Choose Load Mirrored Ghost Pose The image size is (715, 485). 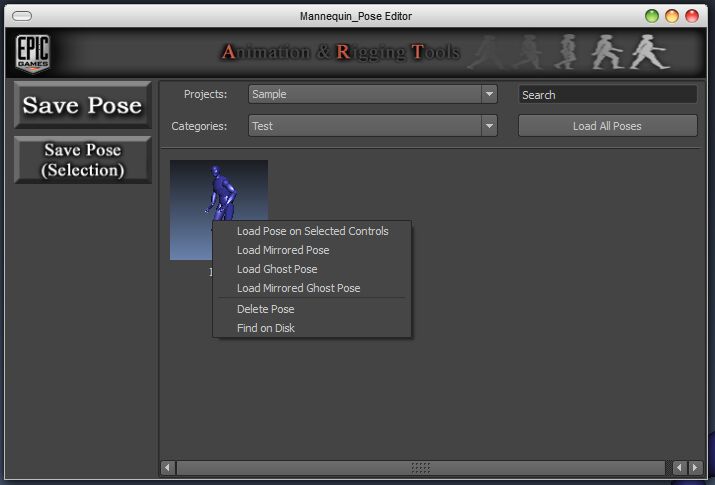312,288
